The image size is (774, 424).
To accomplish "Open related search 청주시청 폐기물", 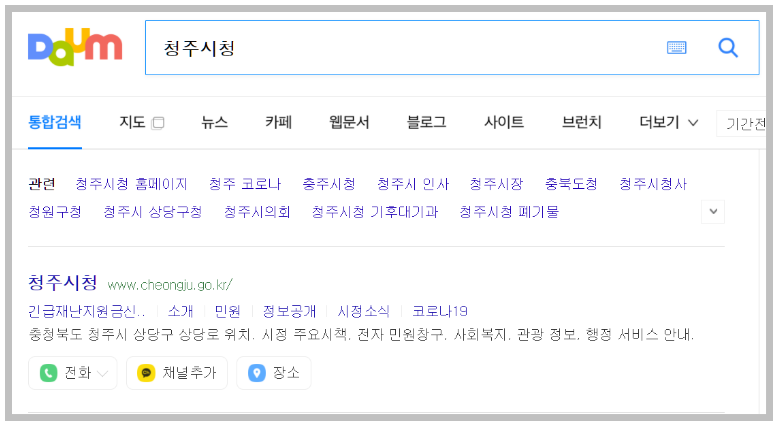I will (x=509, y=212).
